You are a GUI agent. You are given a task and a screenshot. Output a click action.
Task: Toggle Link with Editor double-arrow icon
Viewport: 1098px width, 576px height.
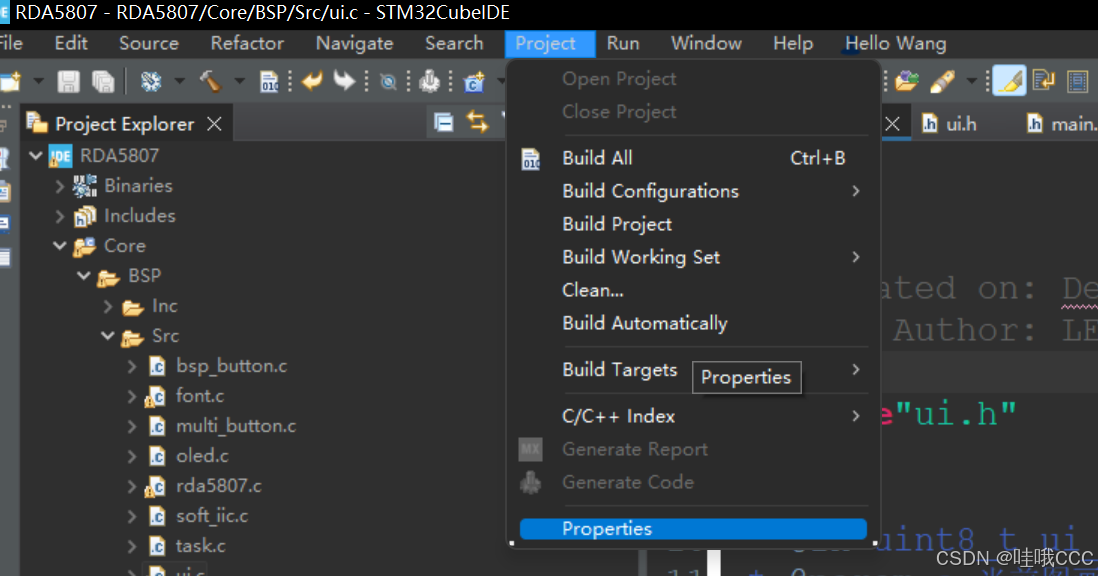coord(478,123)
